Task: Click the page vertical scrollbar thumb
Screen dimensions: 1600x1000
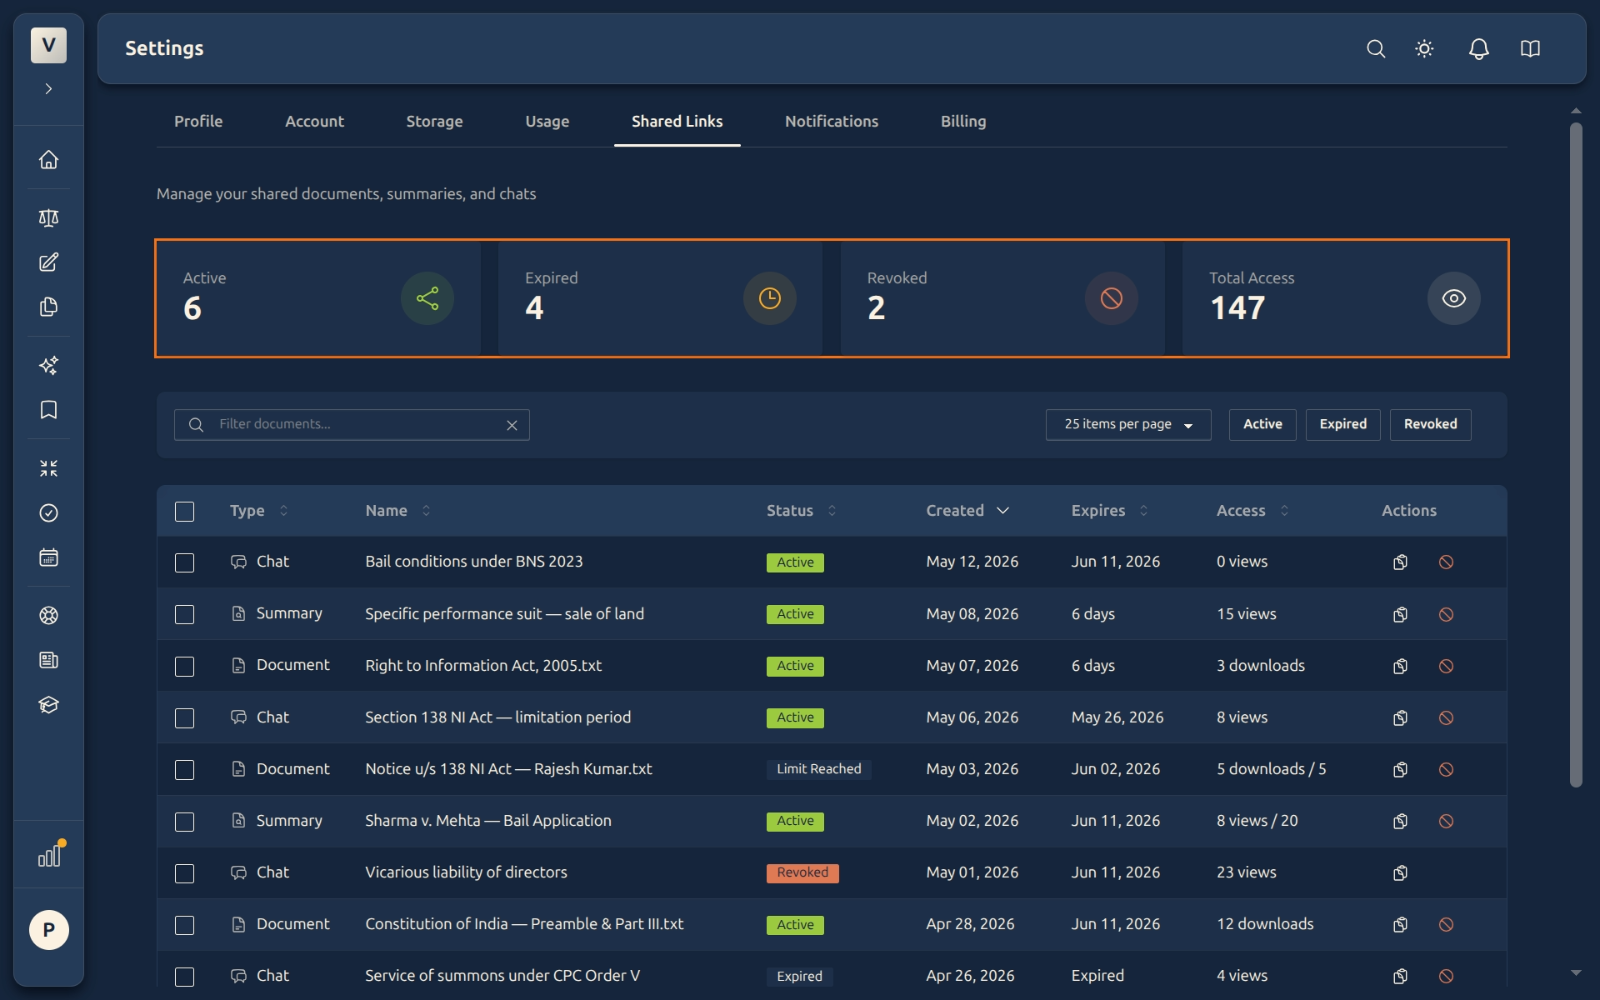Action: (x=1576, y=455)
